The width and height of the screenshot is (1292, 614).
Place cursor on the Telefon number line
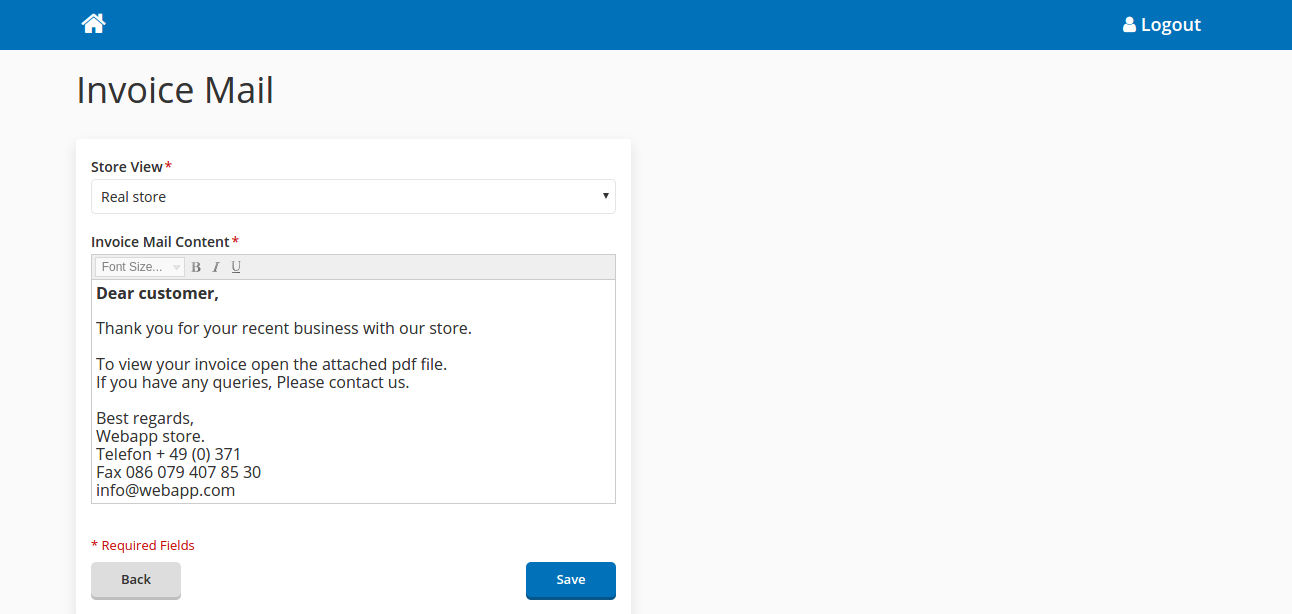(x=168, y=454)
